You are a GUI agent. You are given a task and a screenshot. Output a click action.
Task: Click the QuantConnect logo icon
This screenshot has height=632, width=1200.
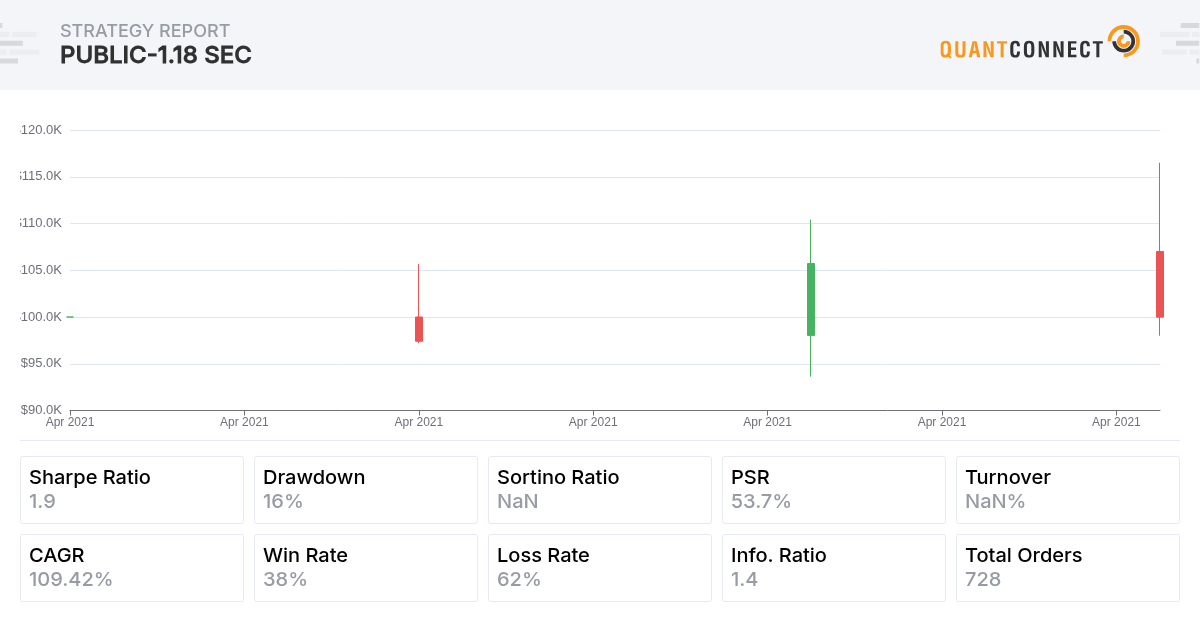coord(1124,41)
